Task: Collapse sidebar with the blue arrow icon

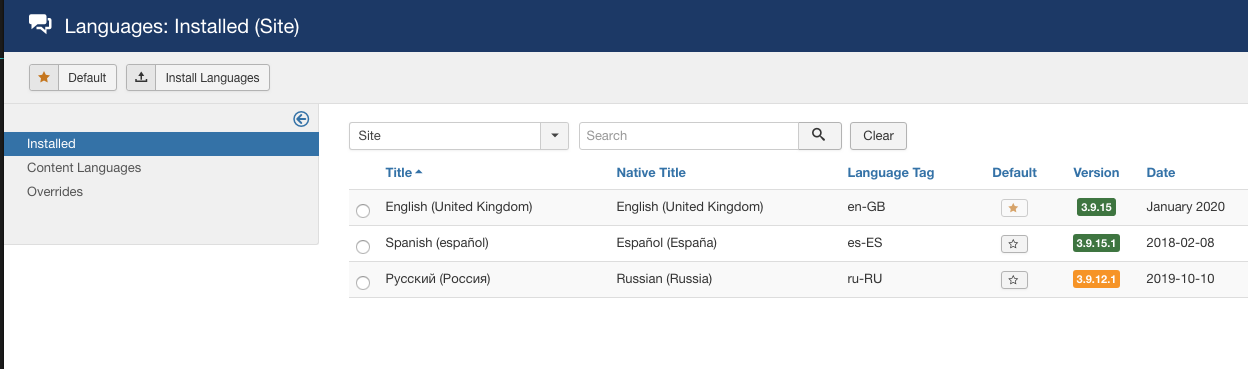Action: [x=301, y=119]
